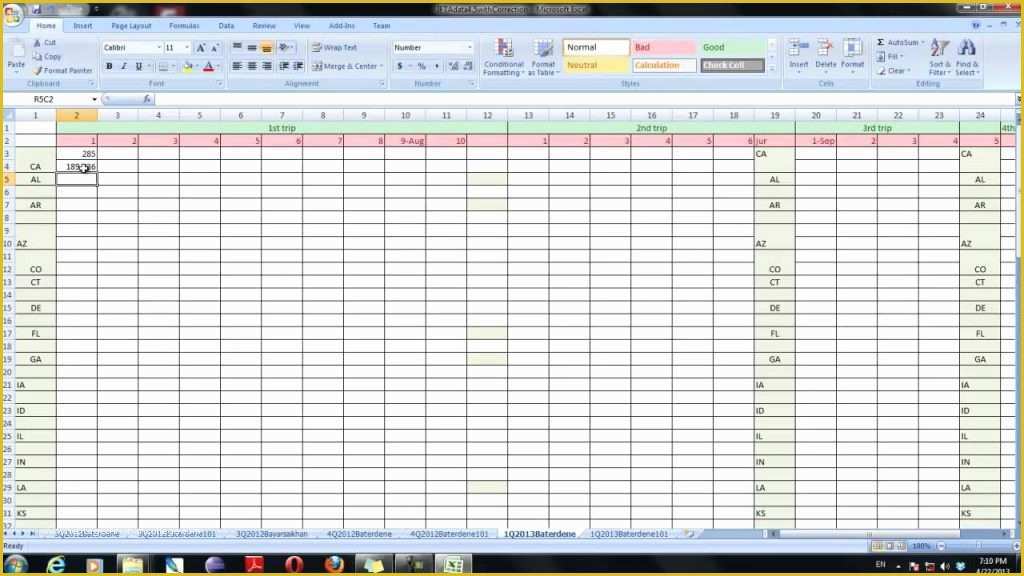
Task: Increase font size with Grow Font icon
Action: click(200, 48)
